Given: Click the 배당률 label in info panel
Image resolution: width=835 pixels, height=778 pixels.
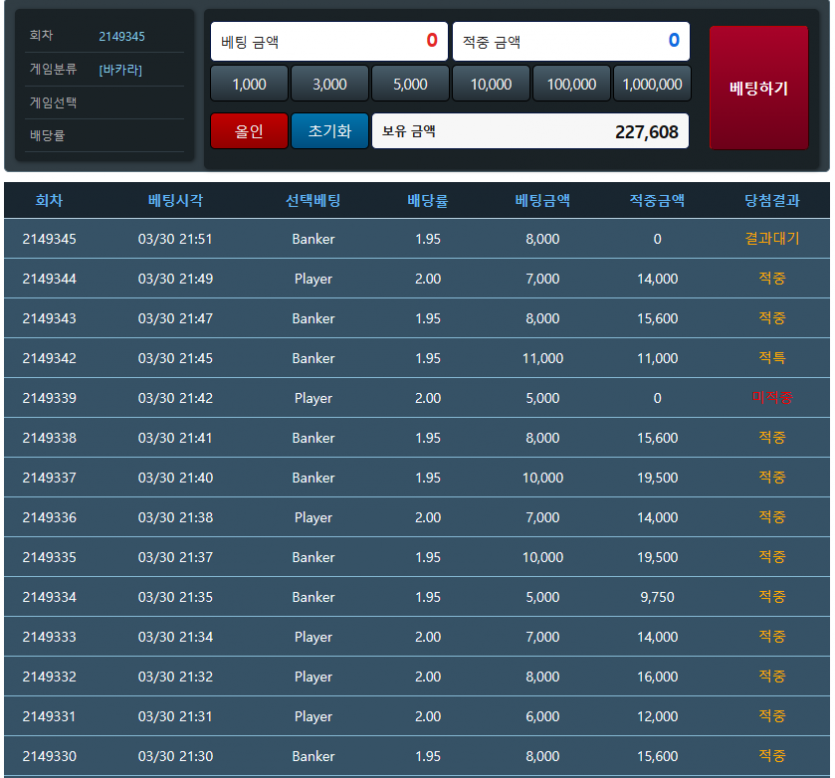Looking at the screenshot, I should click(47, 135).
